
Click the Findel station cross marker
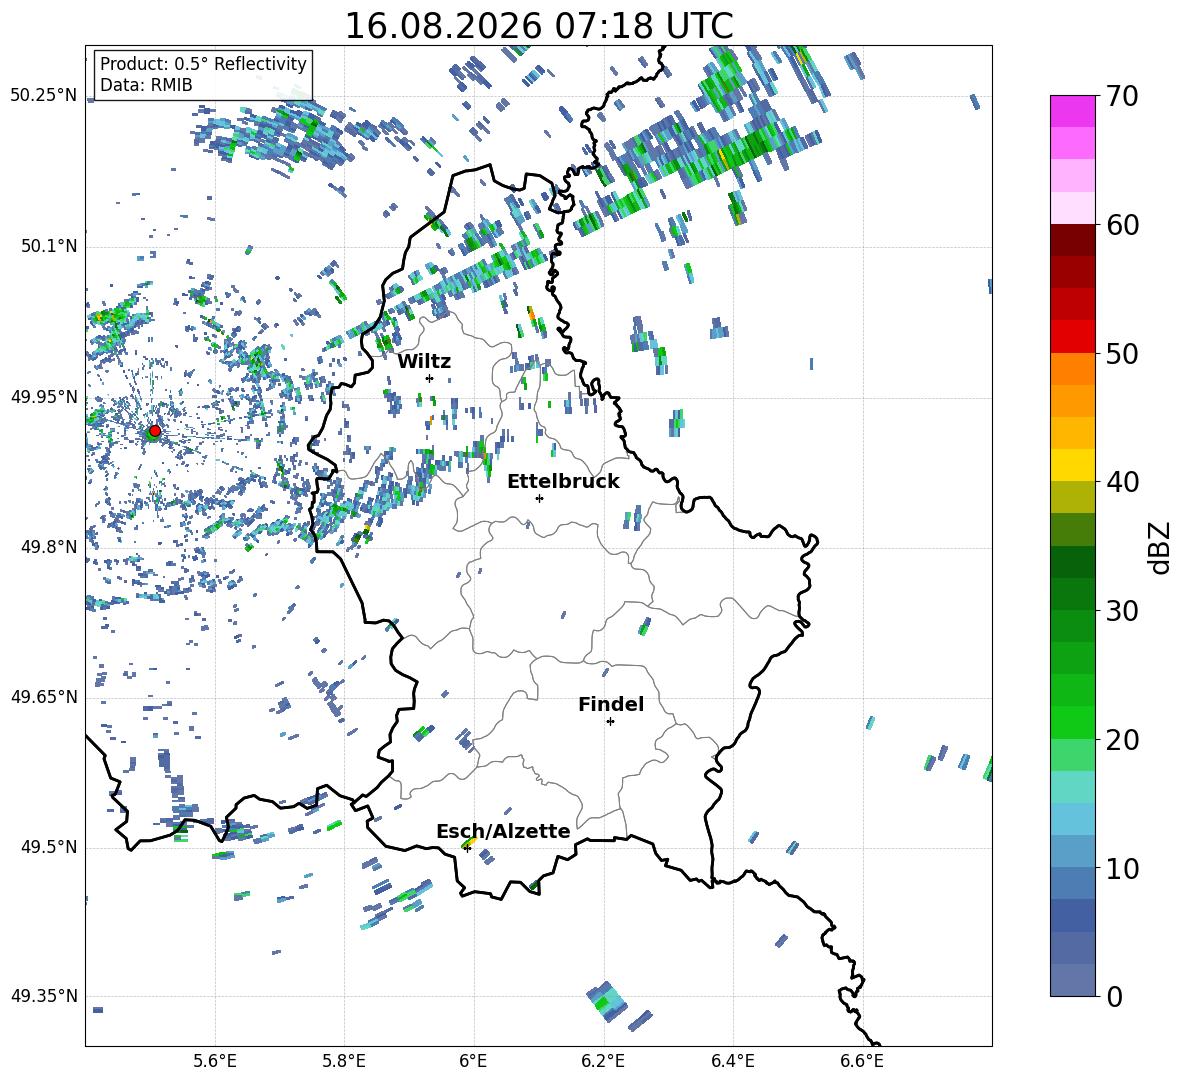(610, 721)
